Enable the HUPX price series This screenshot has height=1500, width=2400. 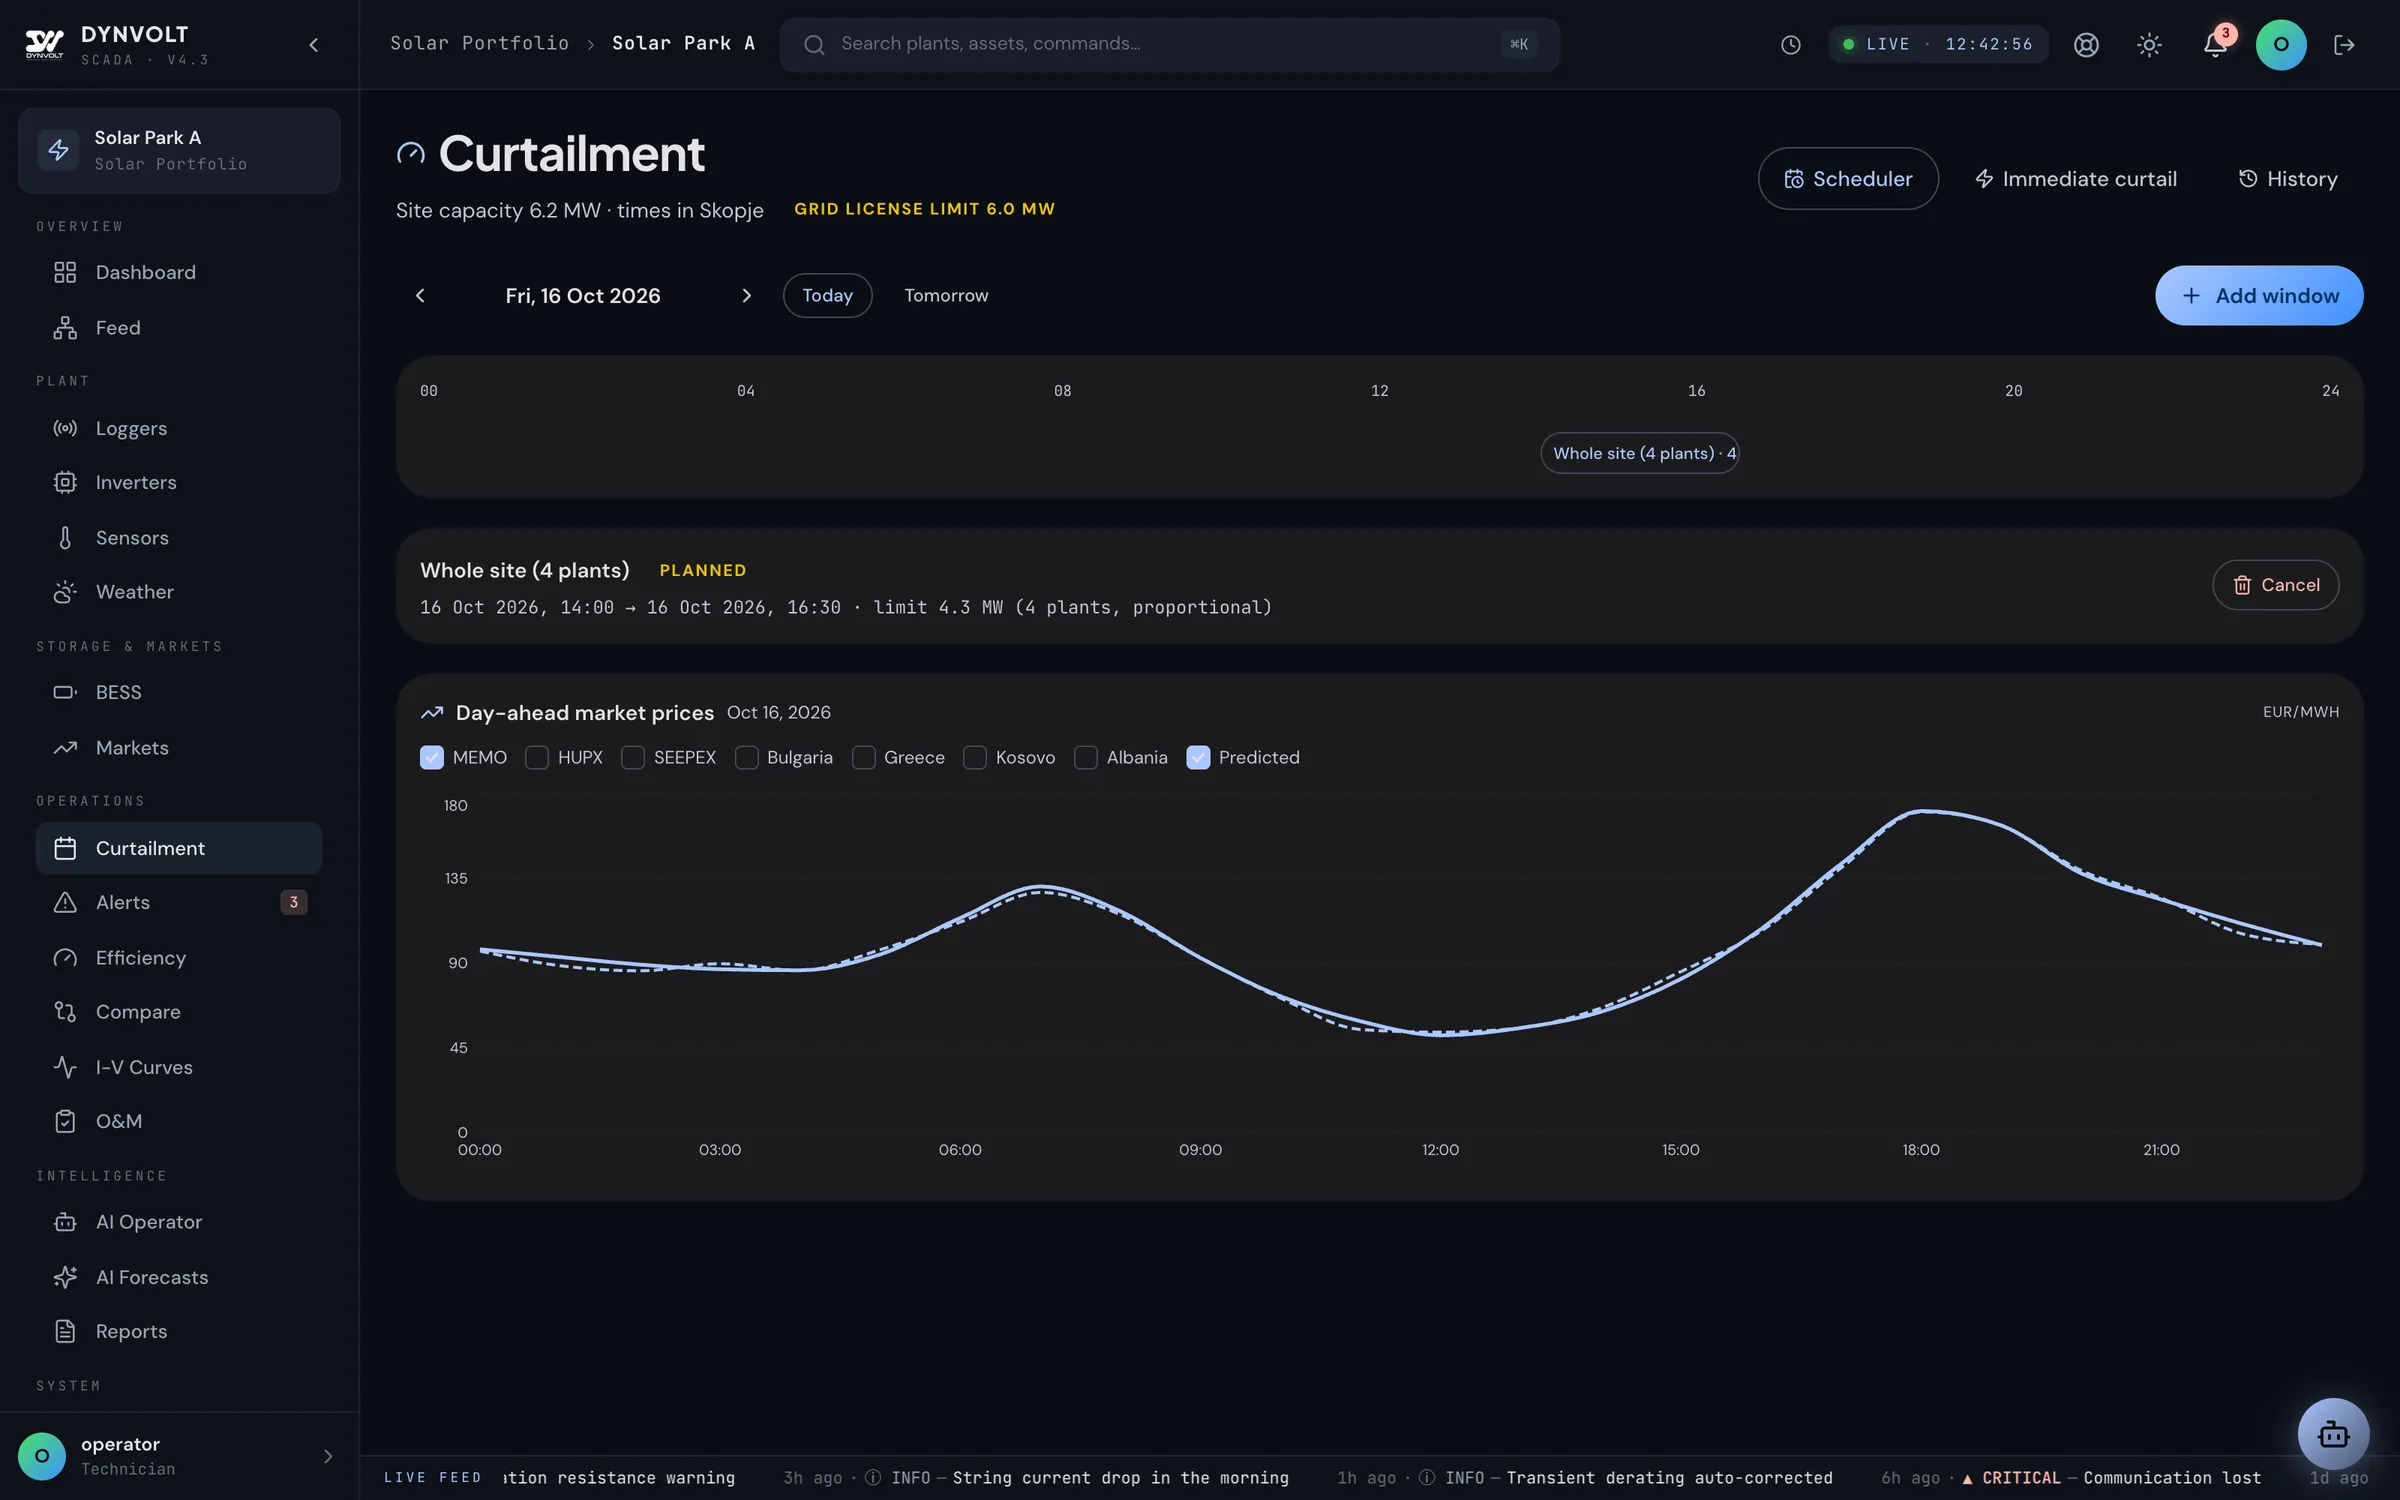(537, 757)
